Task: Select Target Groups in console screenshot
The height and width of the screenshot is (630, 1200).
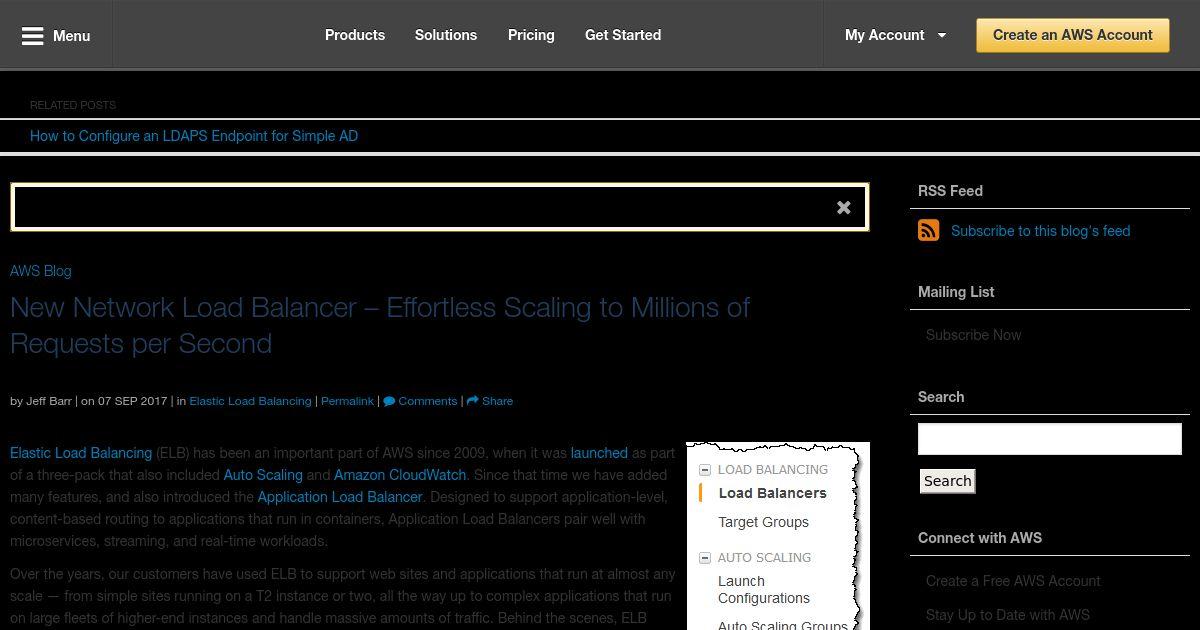Action: [x=764, y=522]
